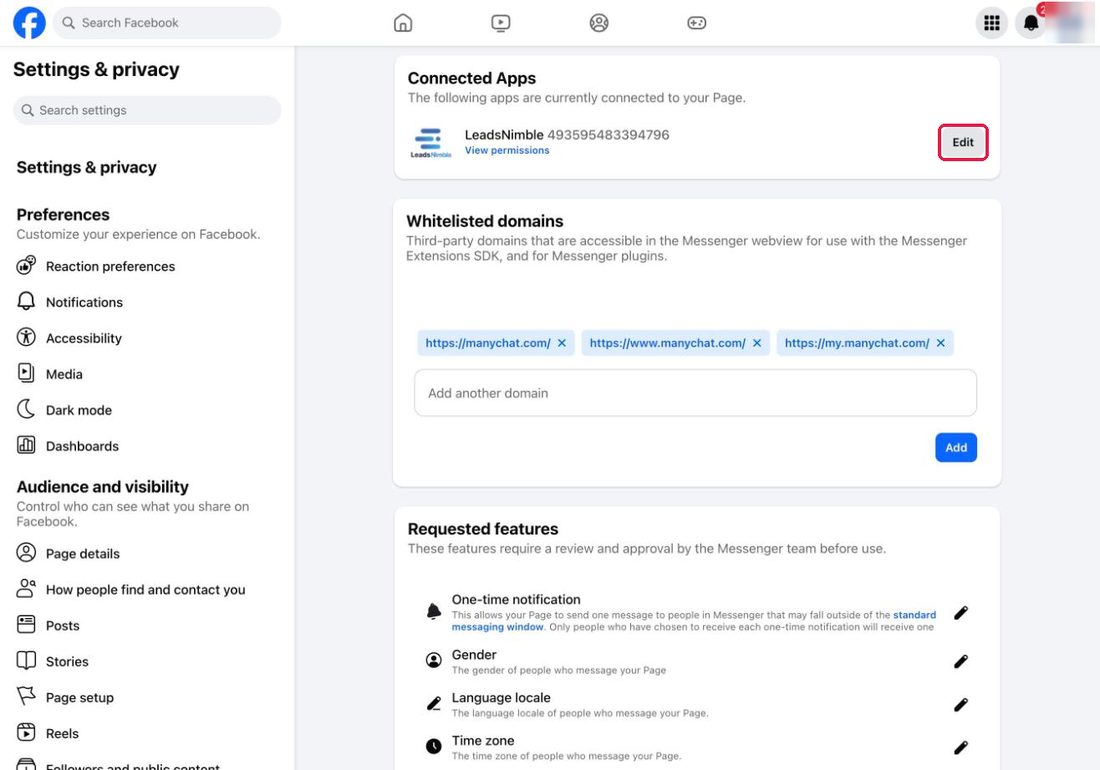Click the Notifications bell sidebar icon
Viewport: 1100px width, 770px height.
26,302
